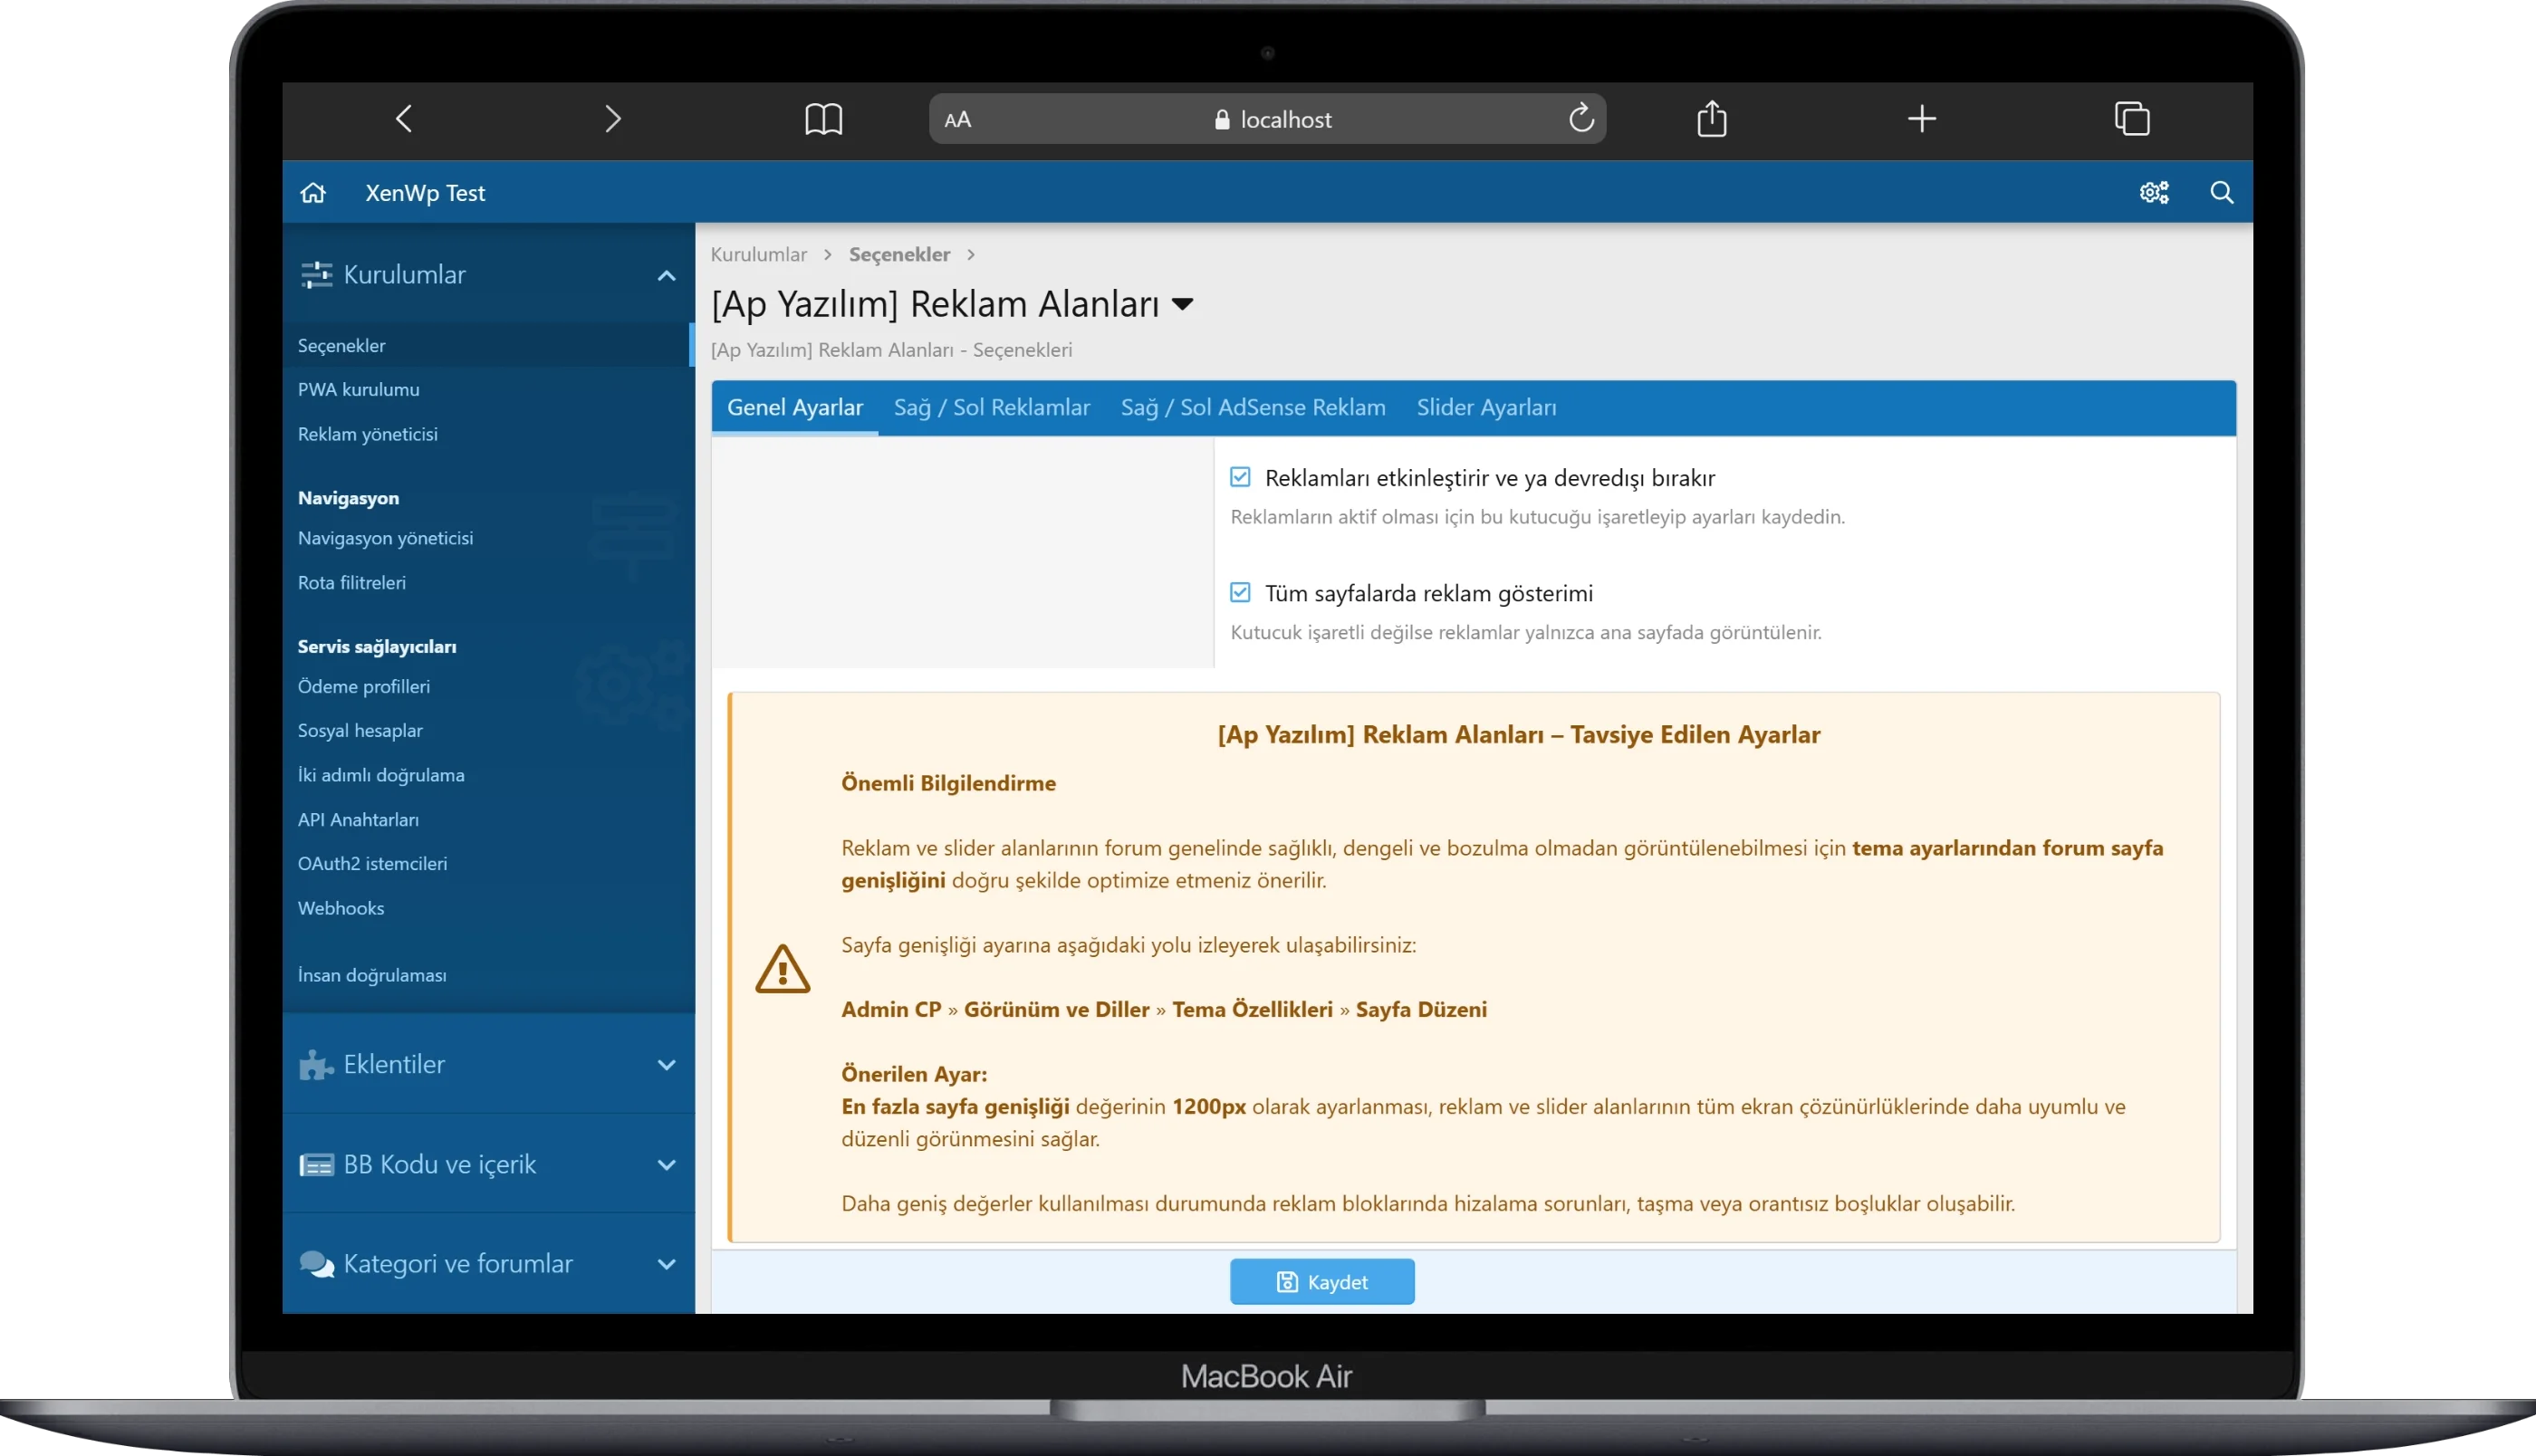This screenshot has width=2536, height=1456.
Task: Open the admin settings gears icon
Action: tap(2153, 193)
